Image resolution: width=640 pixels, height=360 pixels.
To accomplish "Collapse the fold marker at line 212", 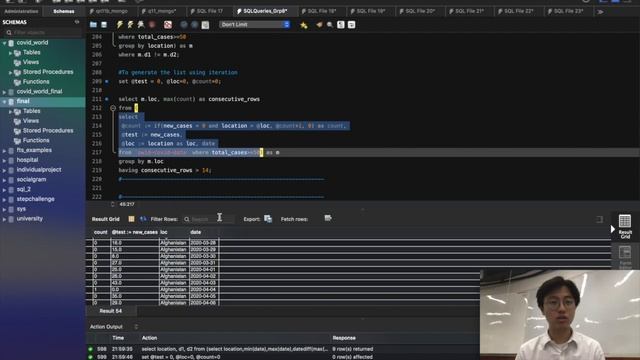I will (113, 108).
